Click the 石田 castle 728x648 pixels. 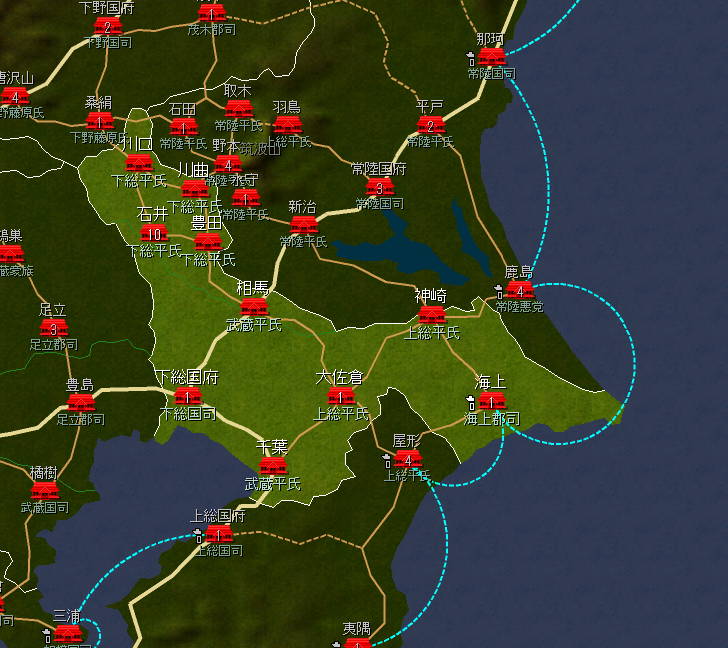click(x=184, y=128)
